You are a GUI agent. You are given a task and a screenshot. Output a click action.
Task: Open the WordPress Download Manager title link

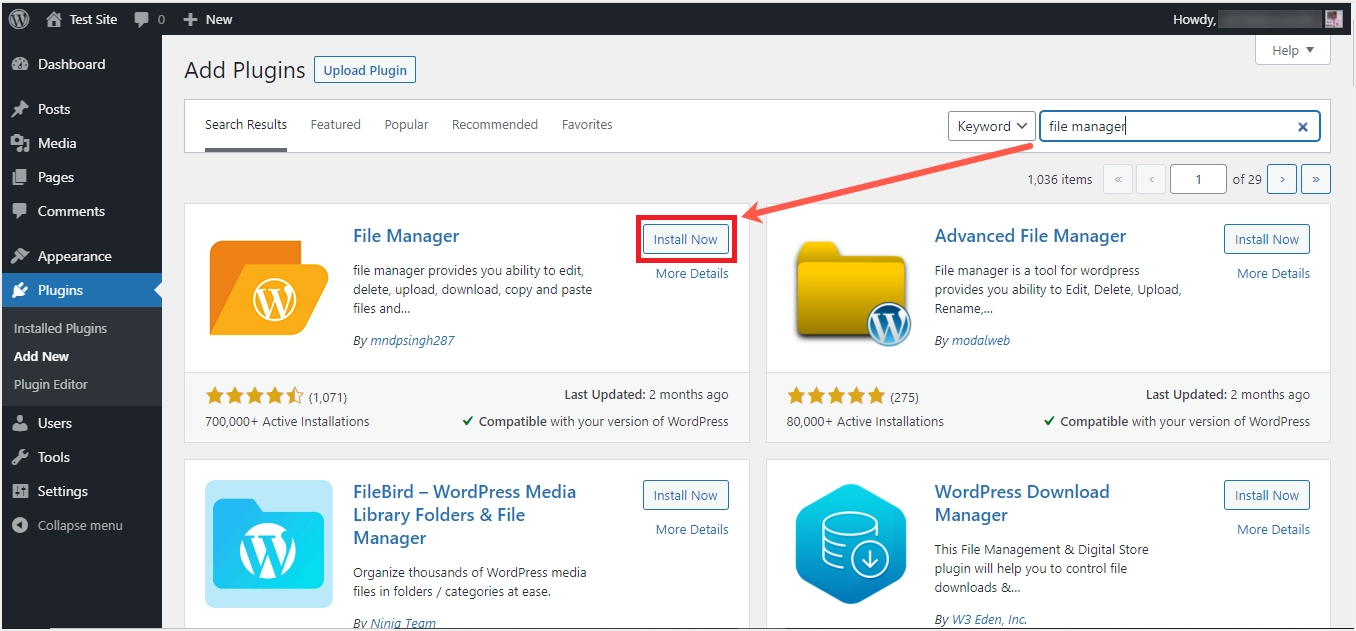(1022, 503)
